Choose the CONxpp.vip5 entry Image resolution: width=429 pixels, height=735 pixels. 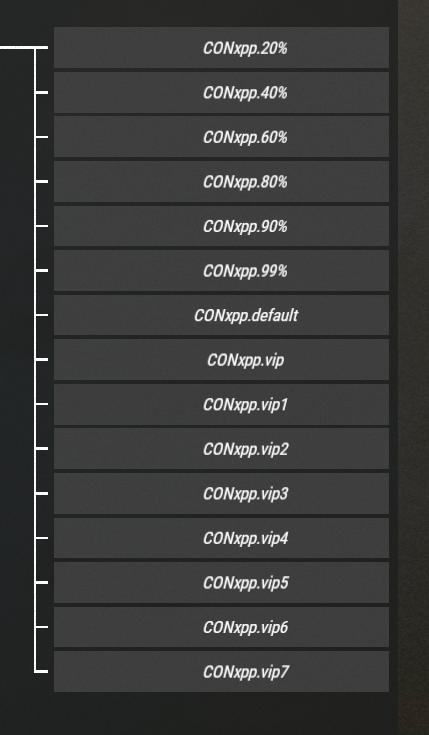click(221, 583)
